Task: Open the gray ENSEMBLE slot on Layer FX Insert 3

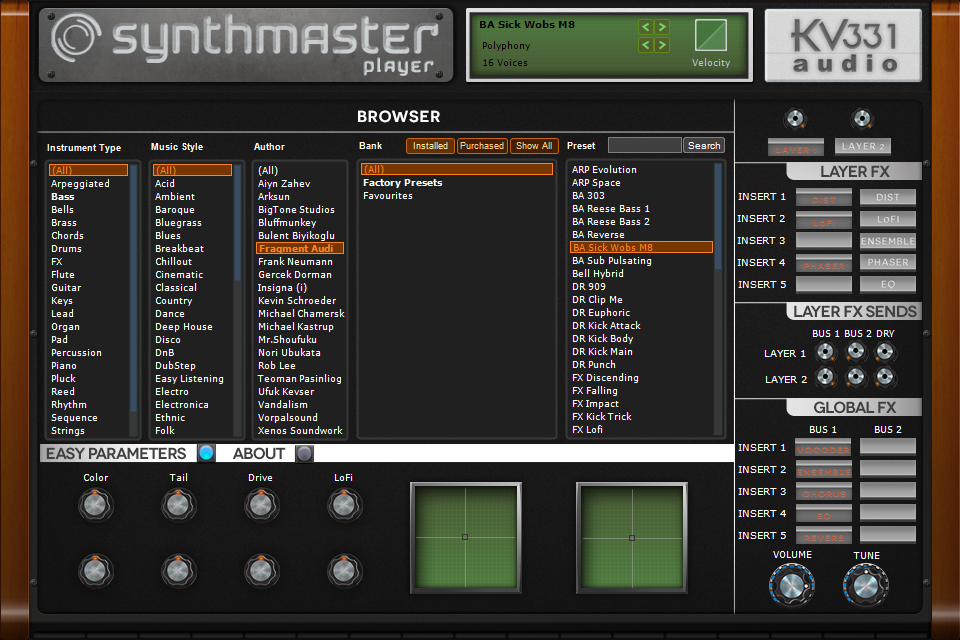Action: coord(888,241)
